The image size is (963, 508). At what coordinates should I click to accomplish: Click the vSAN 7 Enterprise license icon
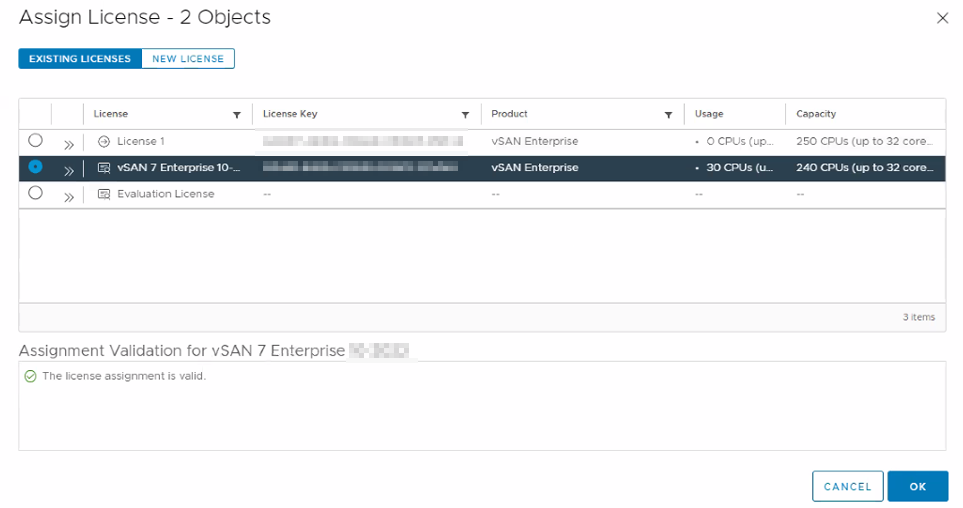pyautogui.click(x=104, y=168)
